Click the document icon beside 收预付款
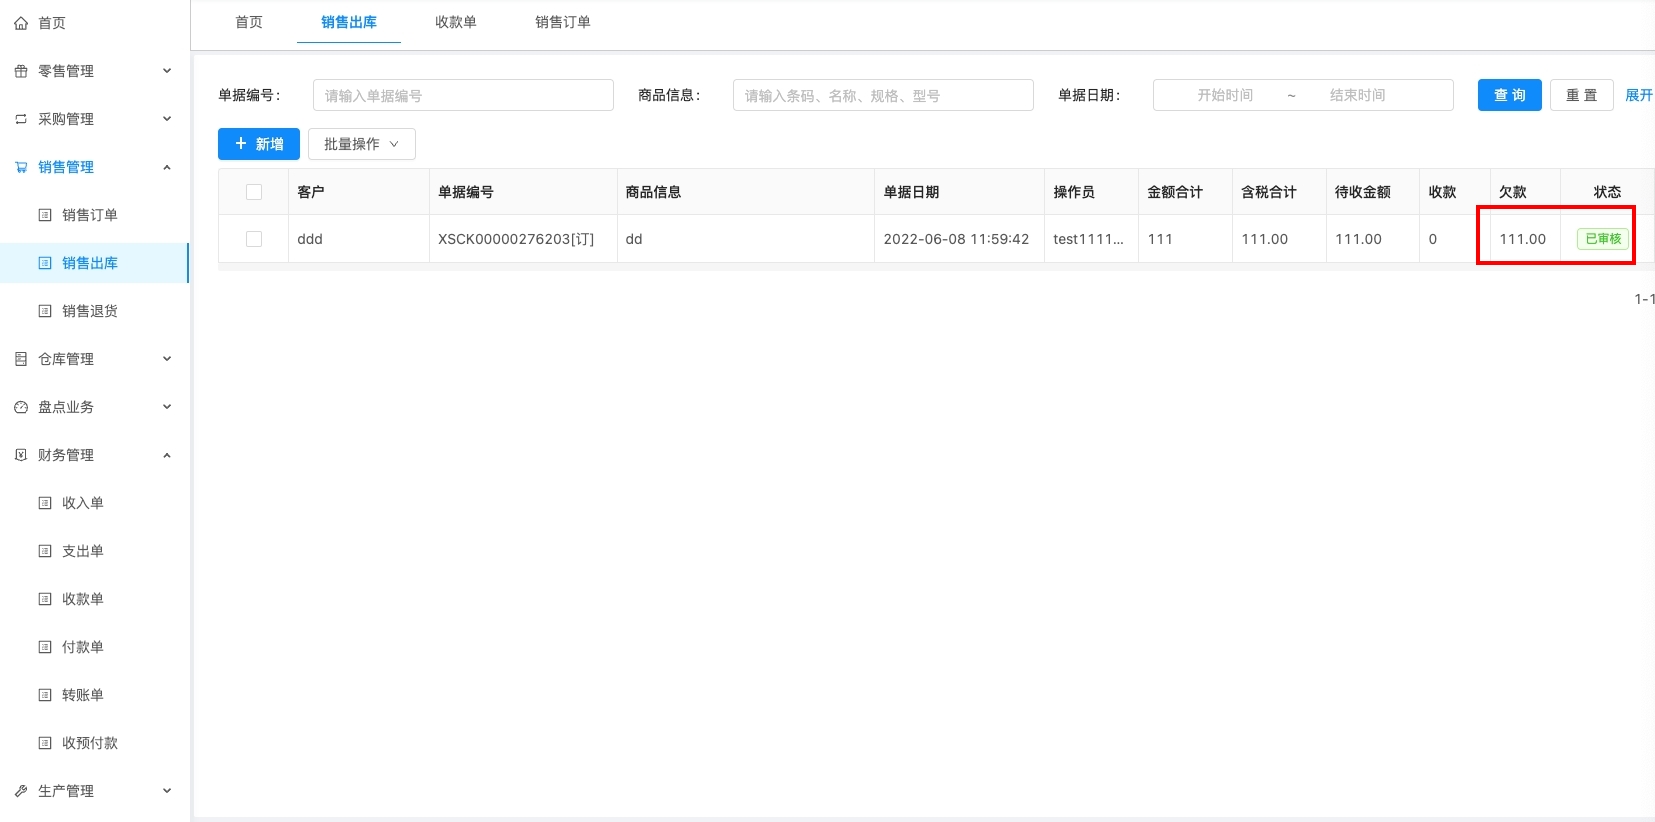The height and width of the screenshot is (822, 1655). pyautogui.click(x=45, y=743)
